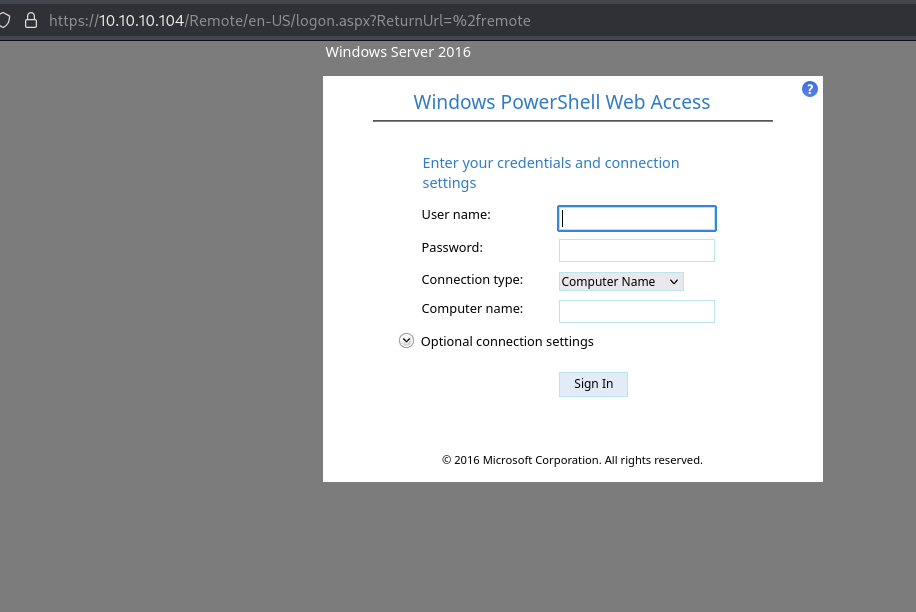Click the 'Windows PowerShell Web Access' heading
This screenshot has height=612, width=916.
coord(561,102)
